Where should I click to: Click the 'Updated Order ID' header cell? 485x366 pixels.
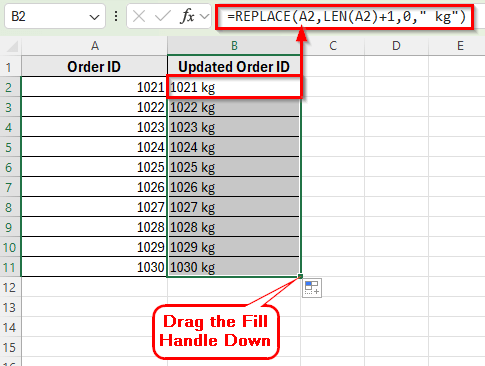coord(234,67)
